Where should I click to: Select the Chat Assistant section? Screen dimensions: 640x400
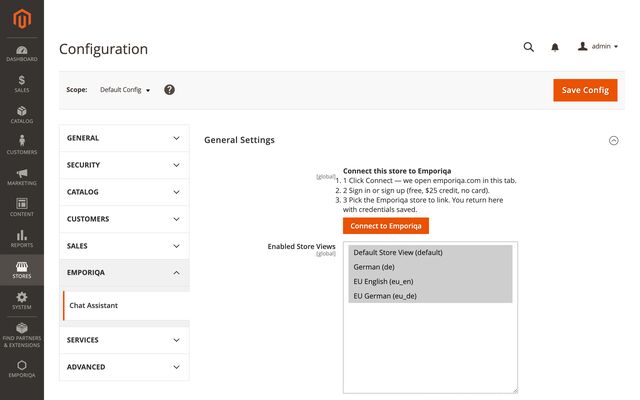click(126, 305)
